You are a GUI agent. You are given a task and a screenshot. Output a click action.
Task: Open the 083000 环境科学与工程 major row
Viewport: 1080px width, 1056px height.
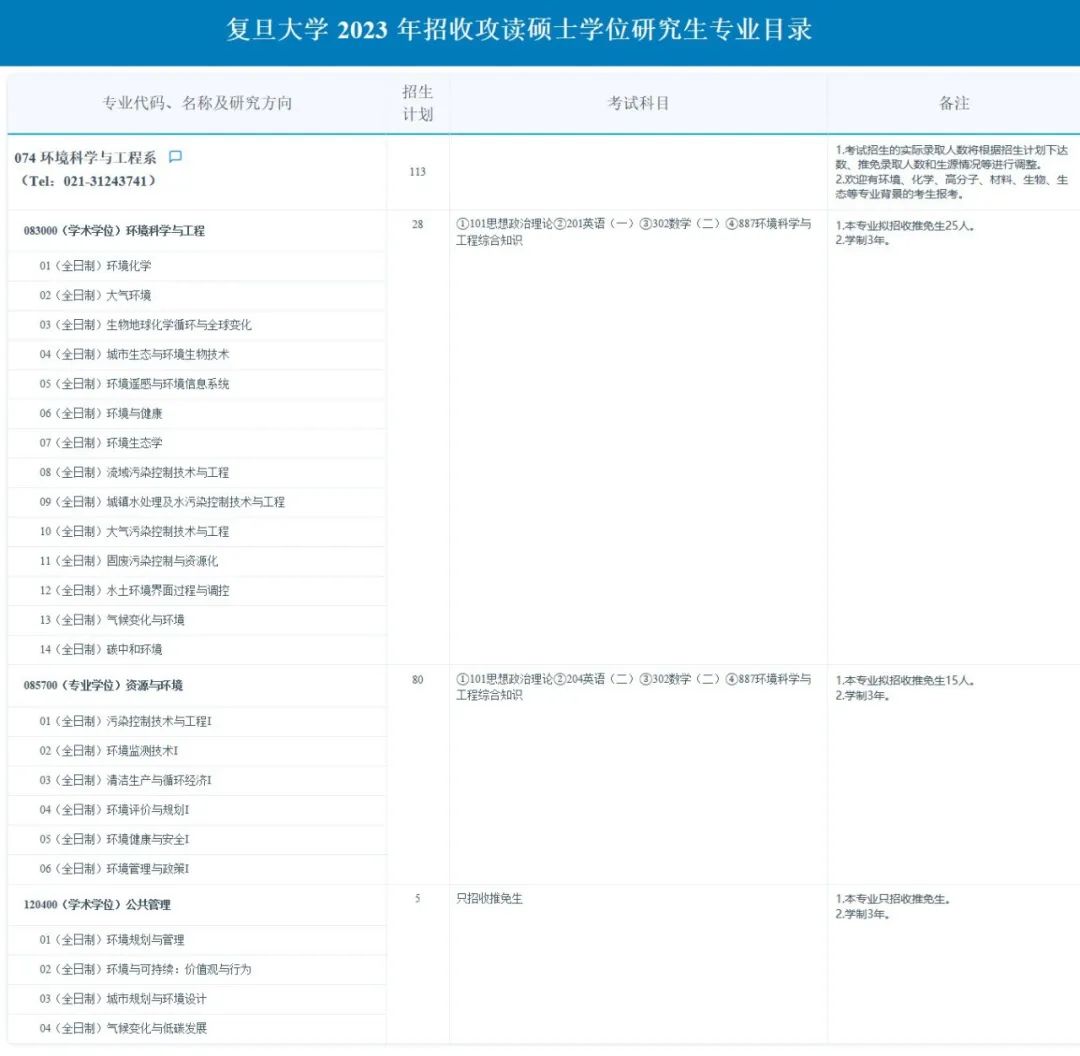click(x=114, y=231)
